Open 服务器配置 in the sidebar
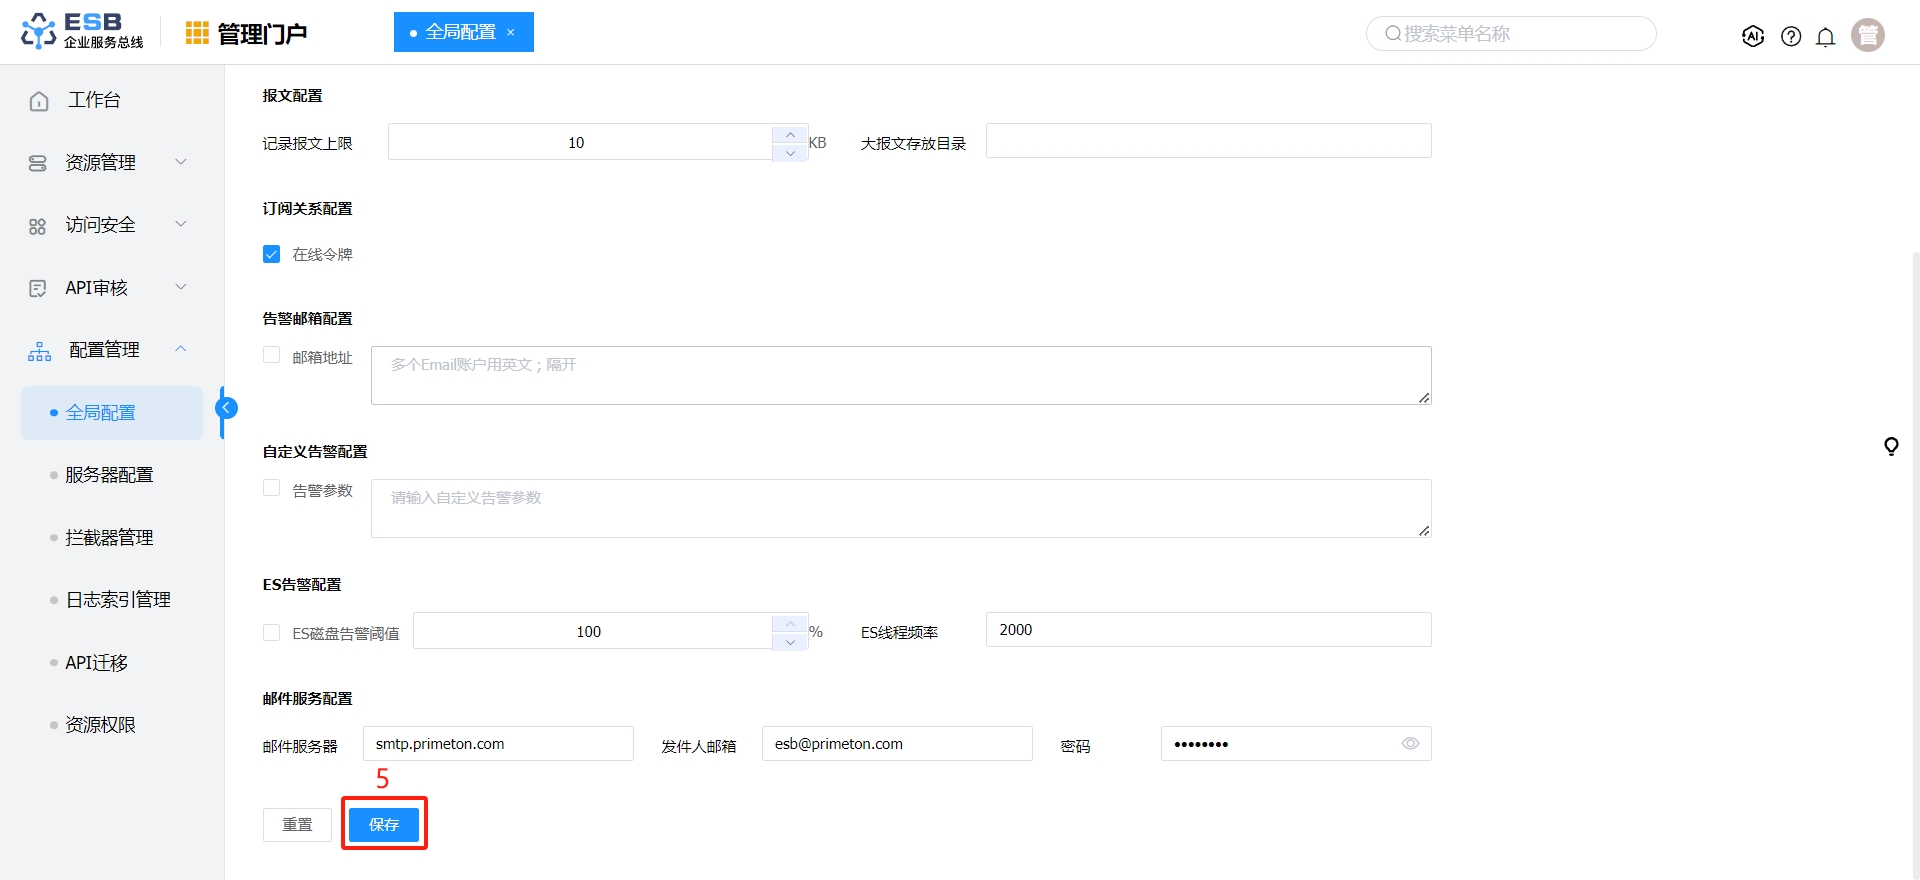 coord(109,475)
